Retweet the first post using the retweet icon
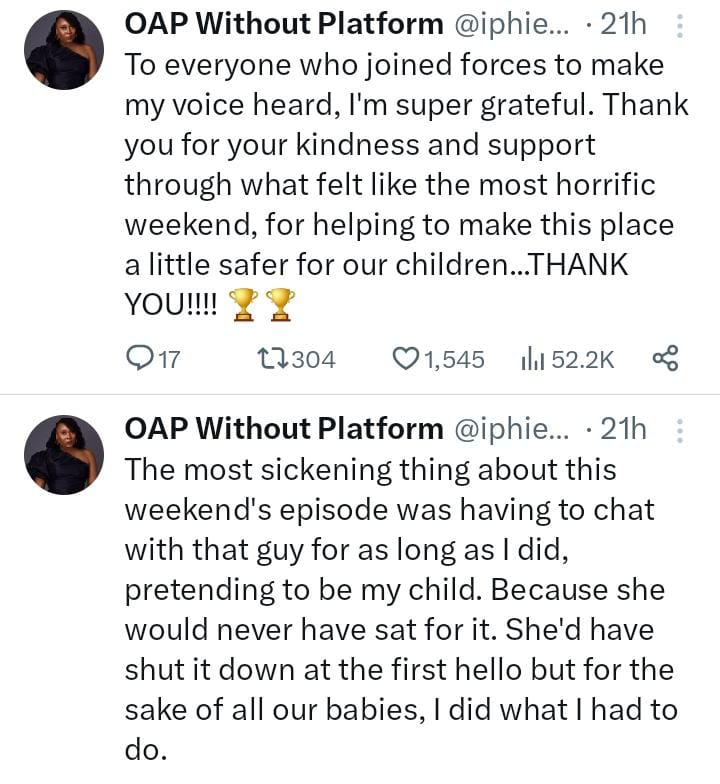Screen dimensions: 720x784 [272, 359]
